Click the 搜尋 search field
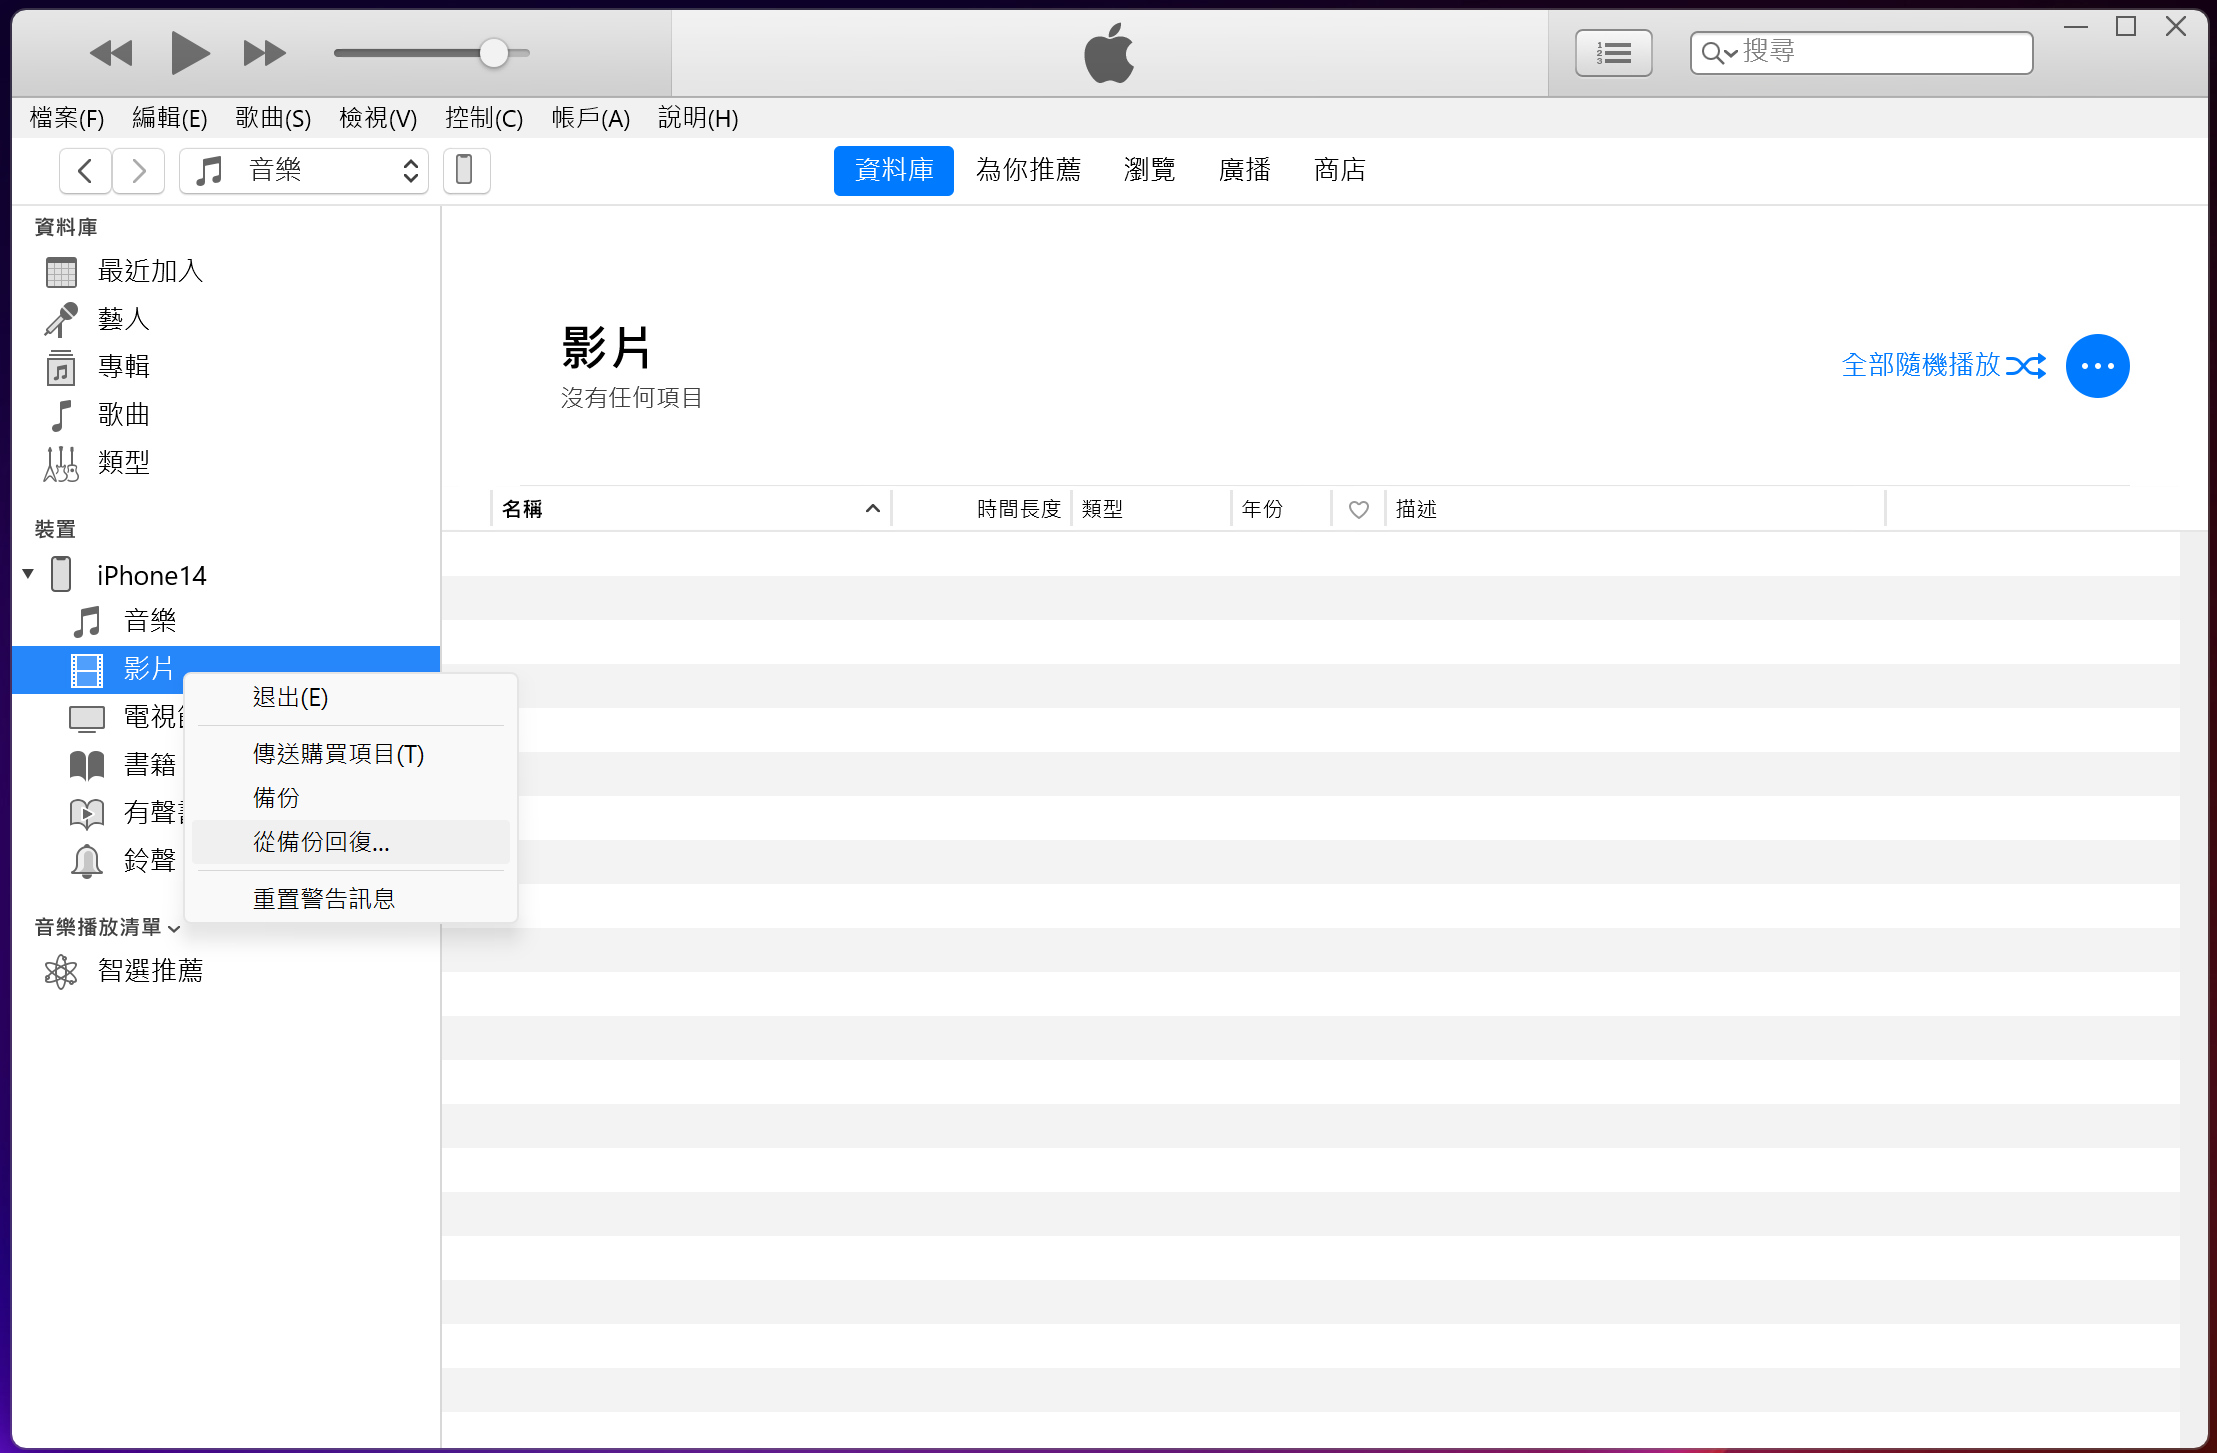Image resolution: width=2217 pixels, height=1453 pixels. click(1861, 52)
